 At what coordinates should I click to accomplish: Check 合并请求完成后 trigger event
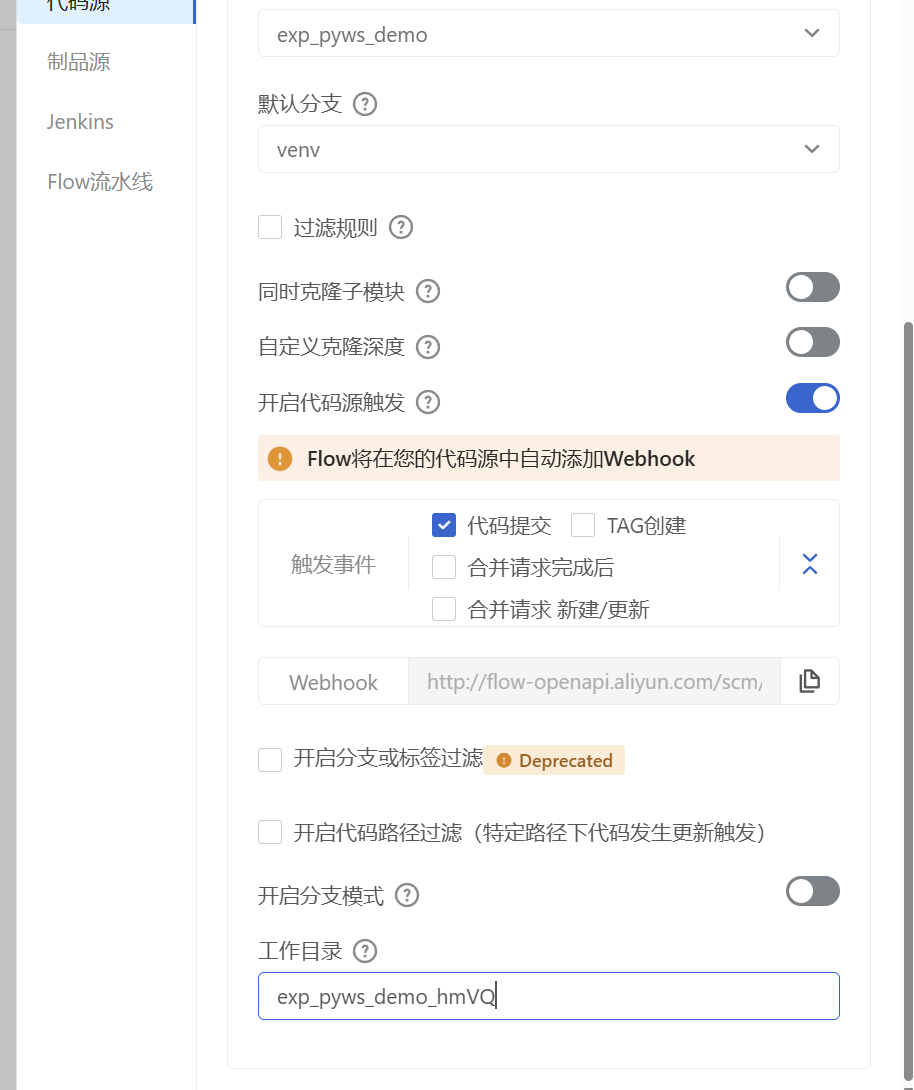444,567
